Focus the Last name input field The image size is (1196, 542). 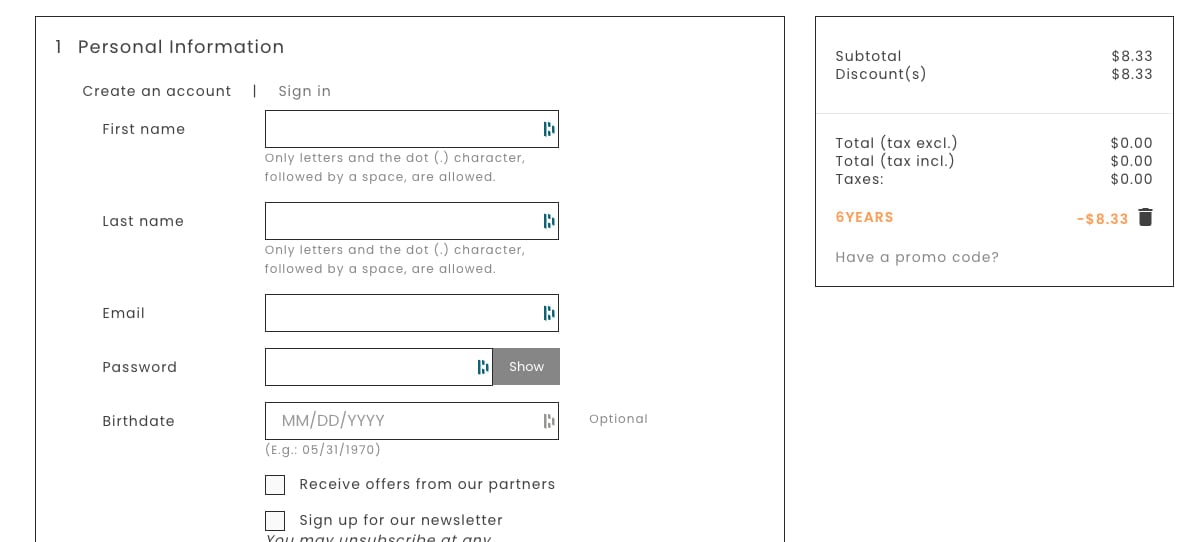tap(400, 221)
